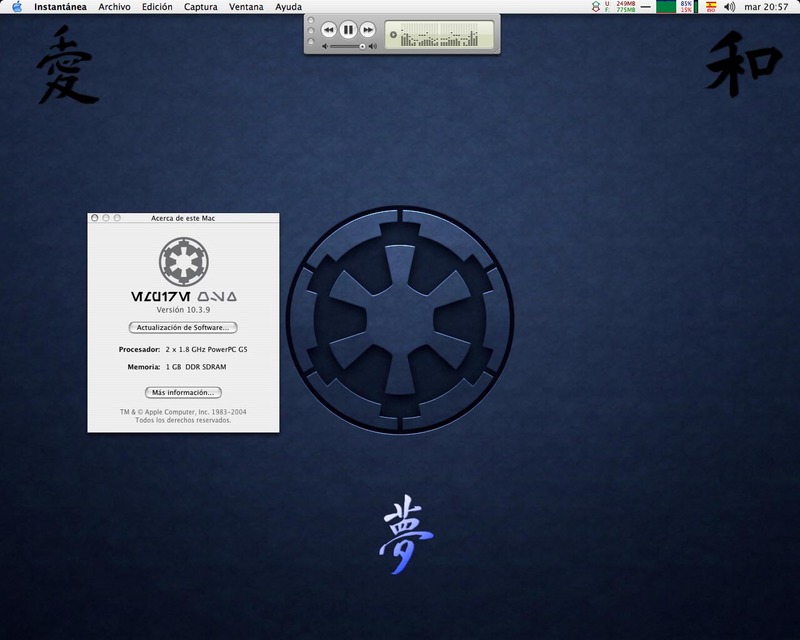Click the 249MB / 775MB memory readout

pyautogui.click(x=620, y=7)
